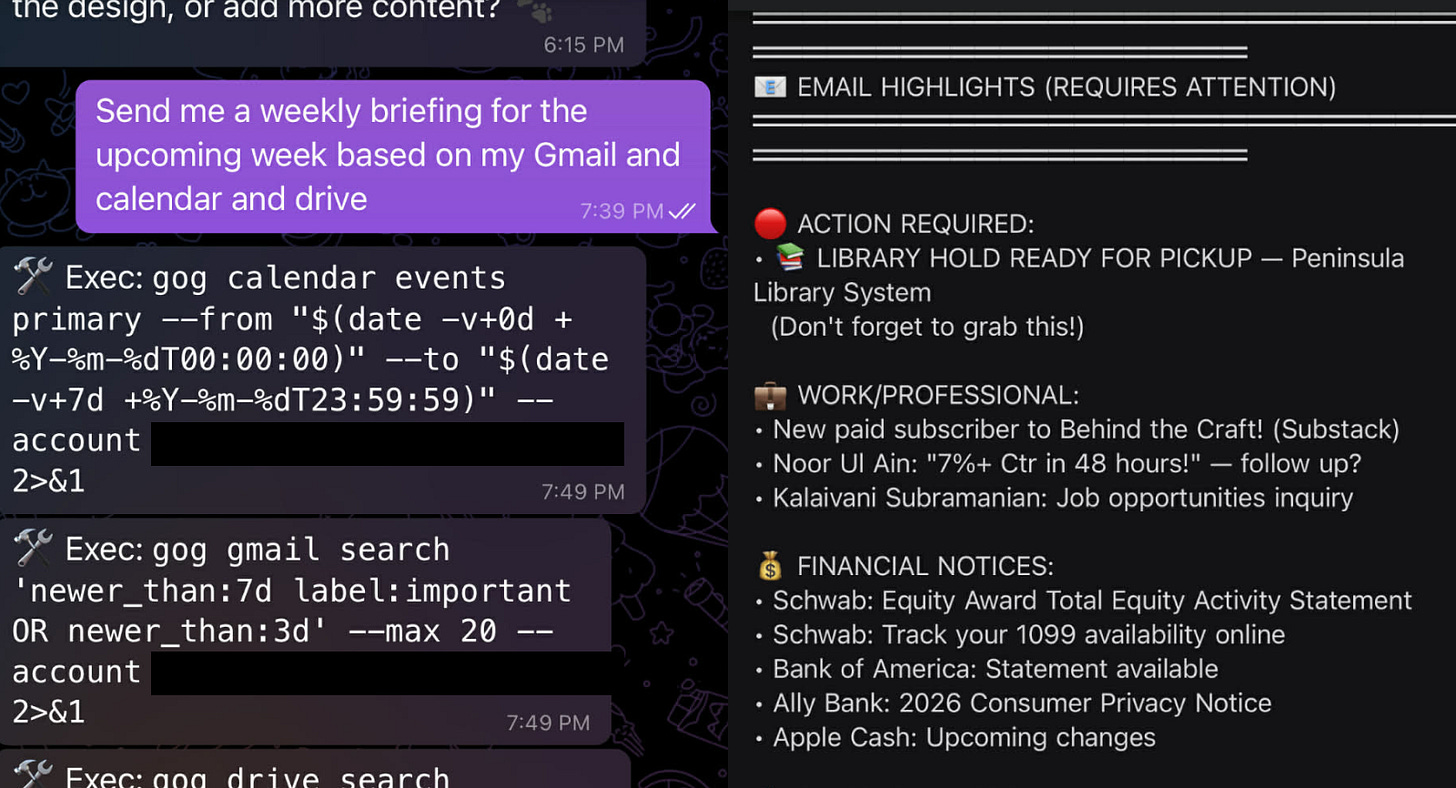1456x788 pixels.
Task: Click the wrench icon beside the drive search command
Action: click(33, 770)
